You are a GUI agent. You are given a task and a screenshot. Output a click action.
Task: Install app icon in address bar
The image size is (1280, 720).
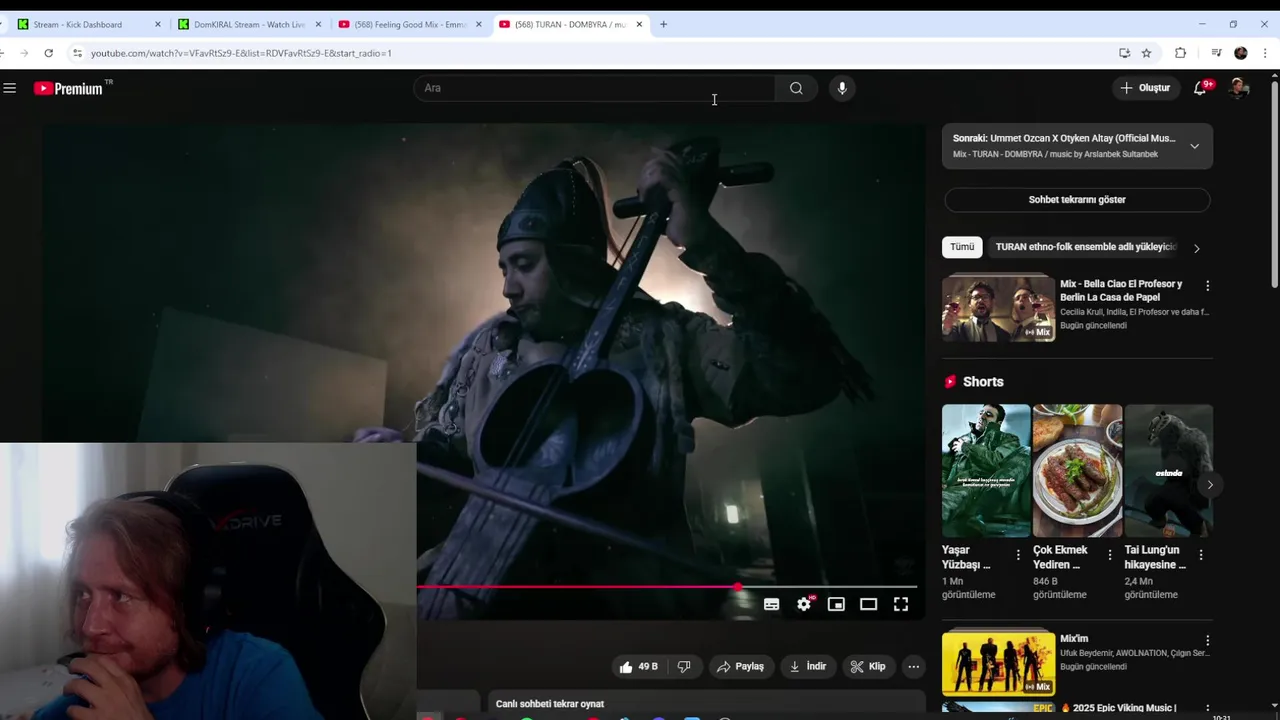[1124, 53]
